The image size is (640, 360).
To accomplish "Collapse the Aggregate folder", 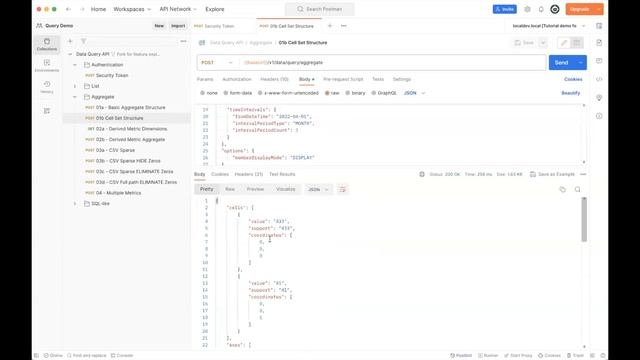I will click(75, 97).
